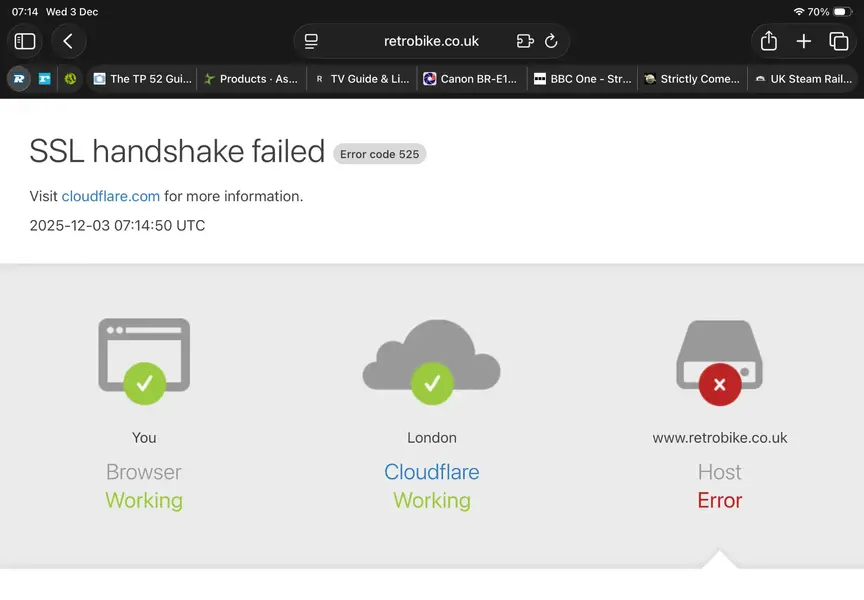Image resolution: width=864 pixels, height=600 pixels.
Task: Switch to the BBC One tab
Action: [x=581, y=79]
